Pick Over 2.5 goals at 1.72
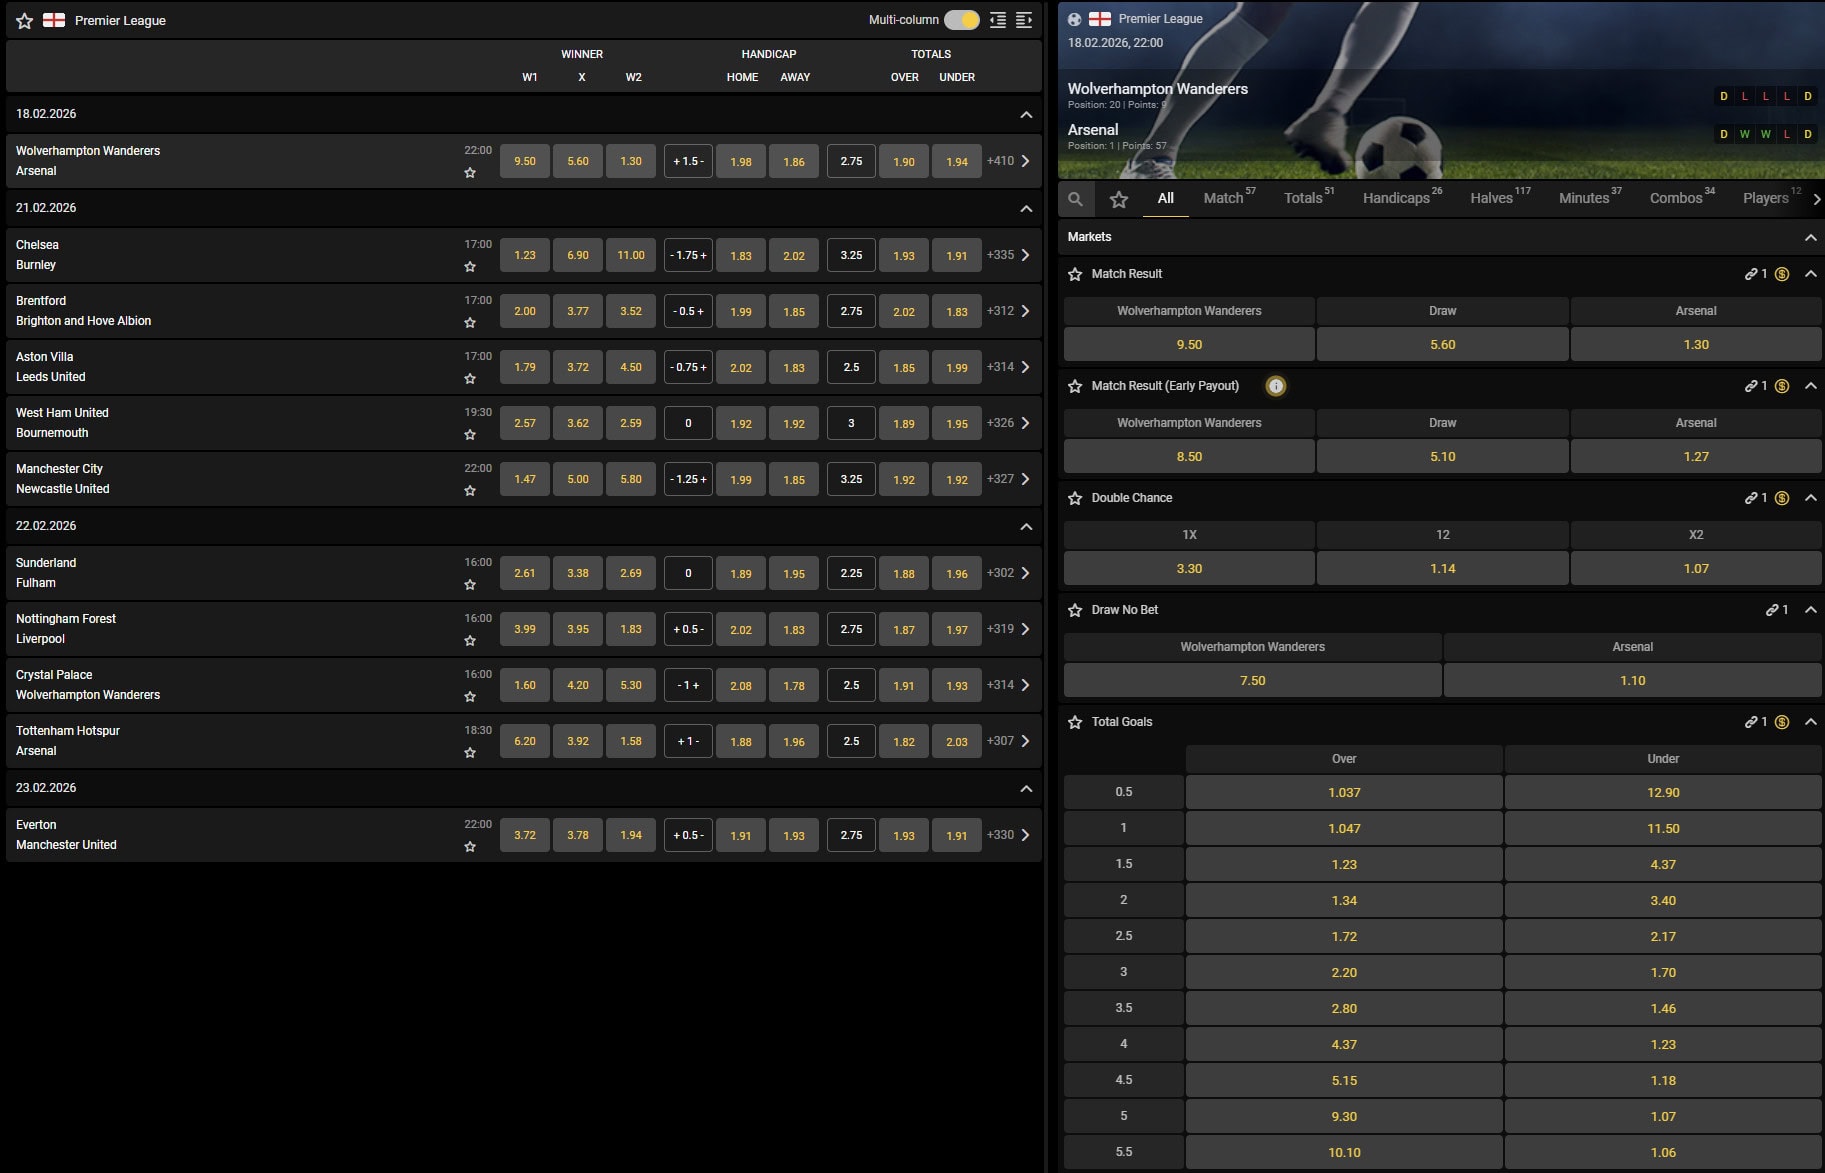 1344,936
